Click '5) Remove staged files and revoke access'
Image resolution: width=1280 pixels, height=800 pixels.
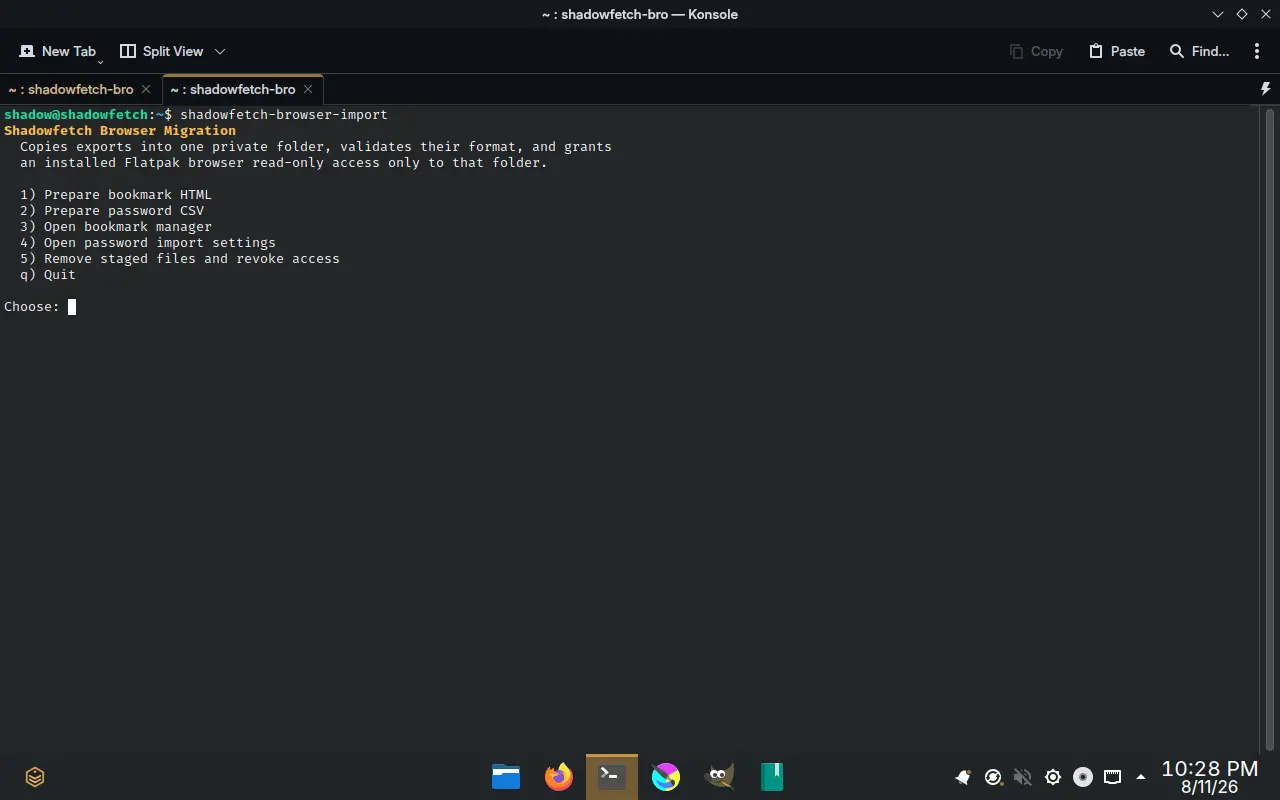click(x=180, y=258)
